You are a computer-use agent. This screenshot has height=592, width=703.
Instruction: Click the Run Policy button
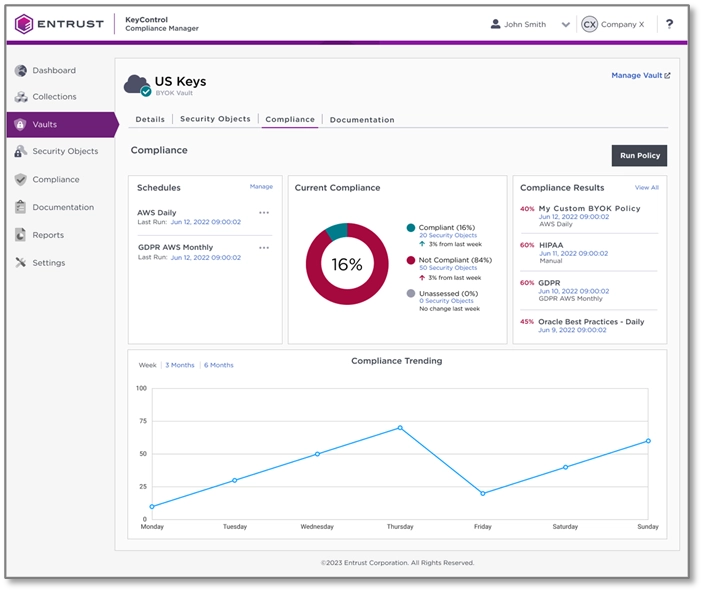point(639,156)
